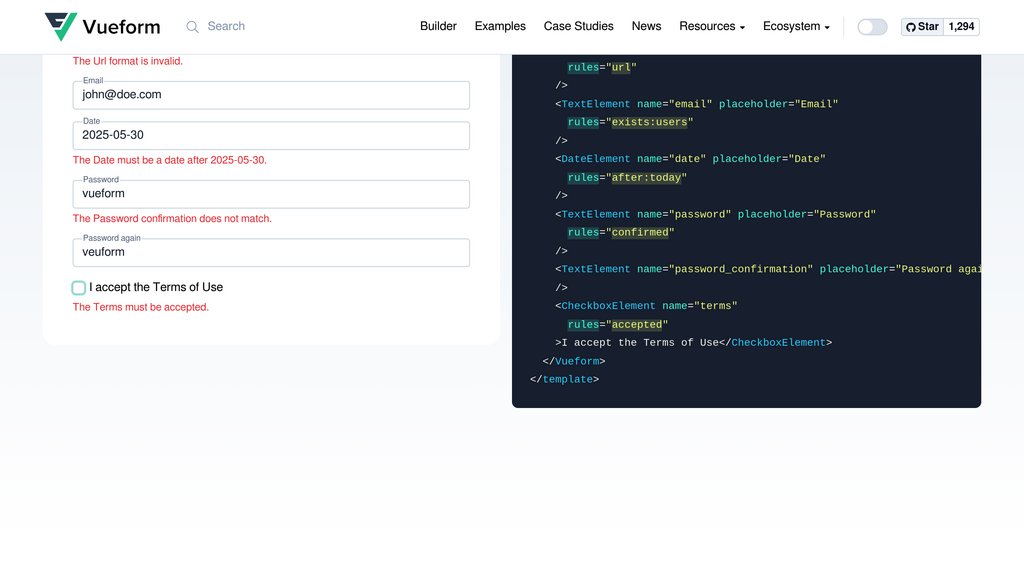Click the Date field showing 2025-05-30

[x=270, y=134]
